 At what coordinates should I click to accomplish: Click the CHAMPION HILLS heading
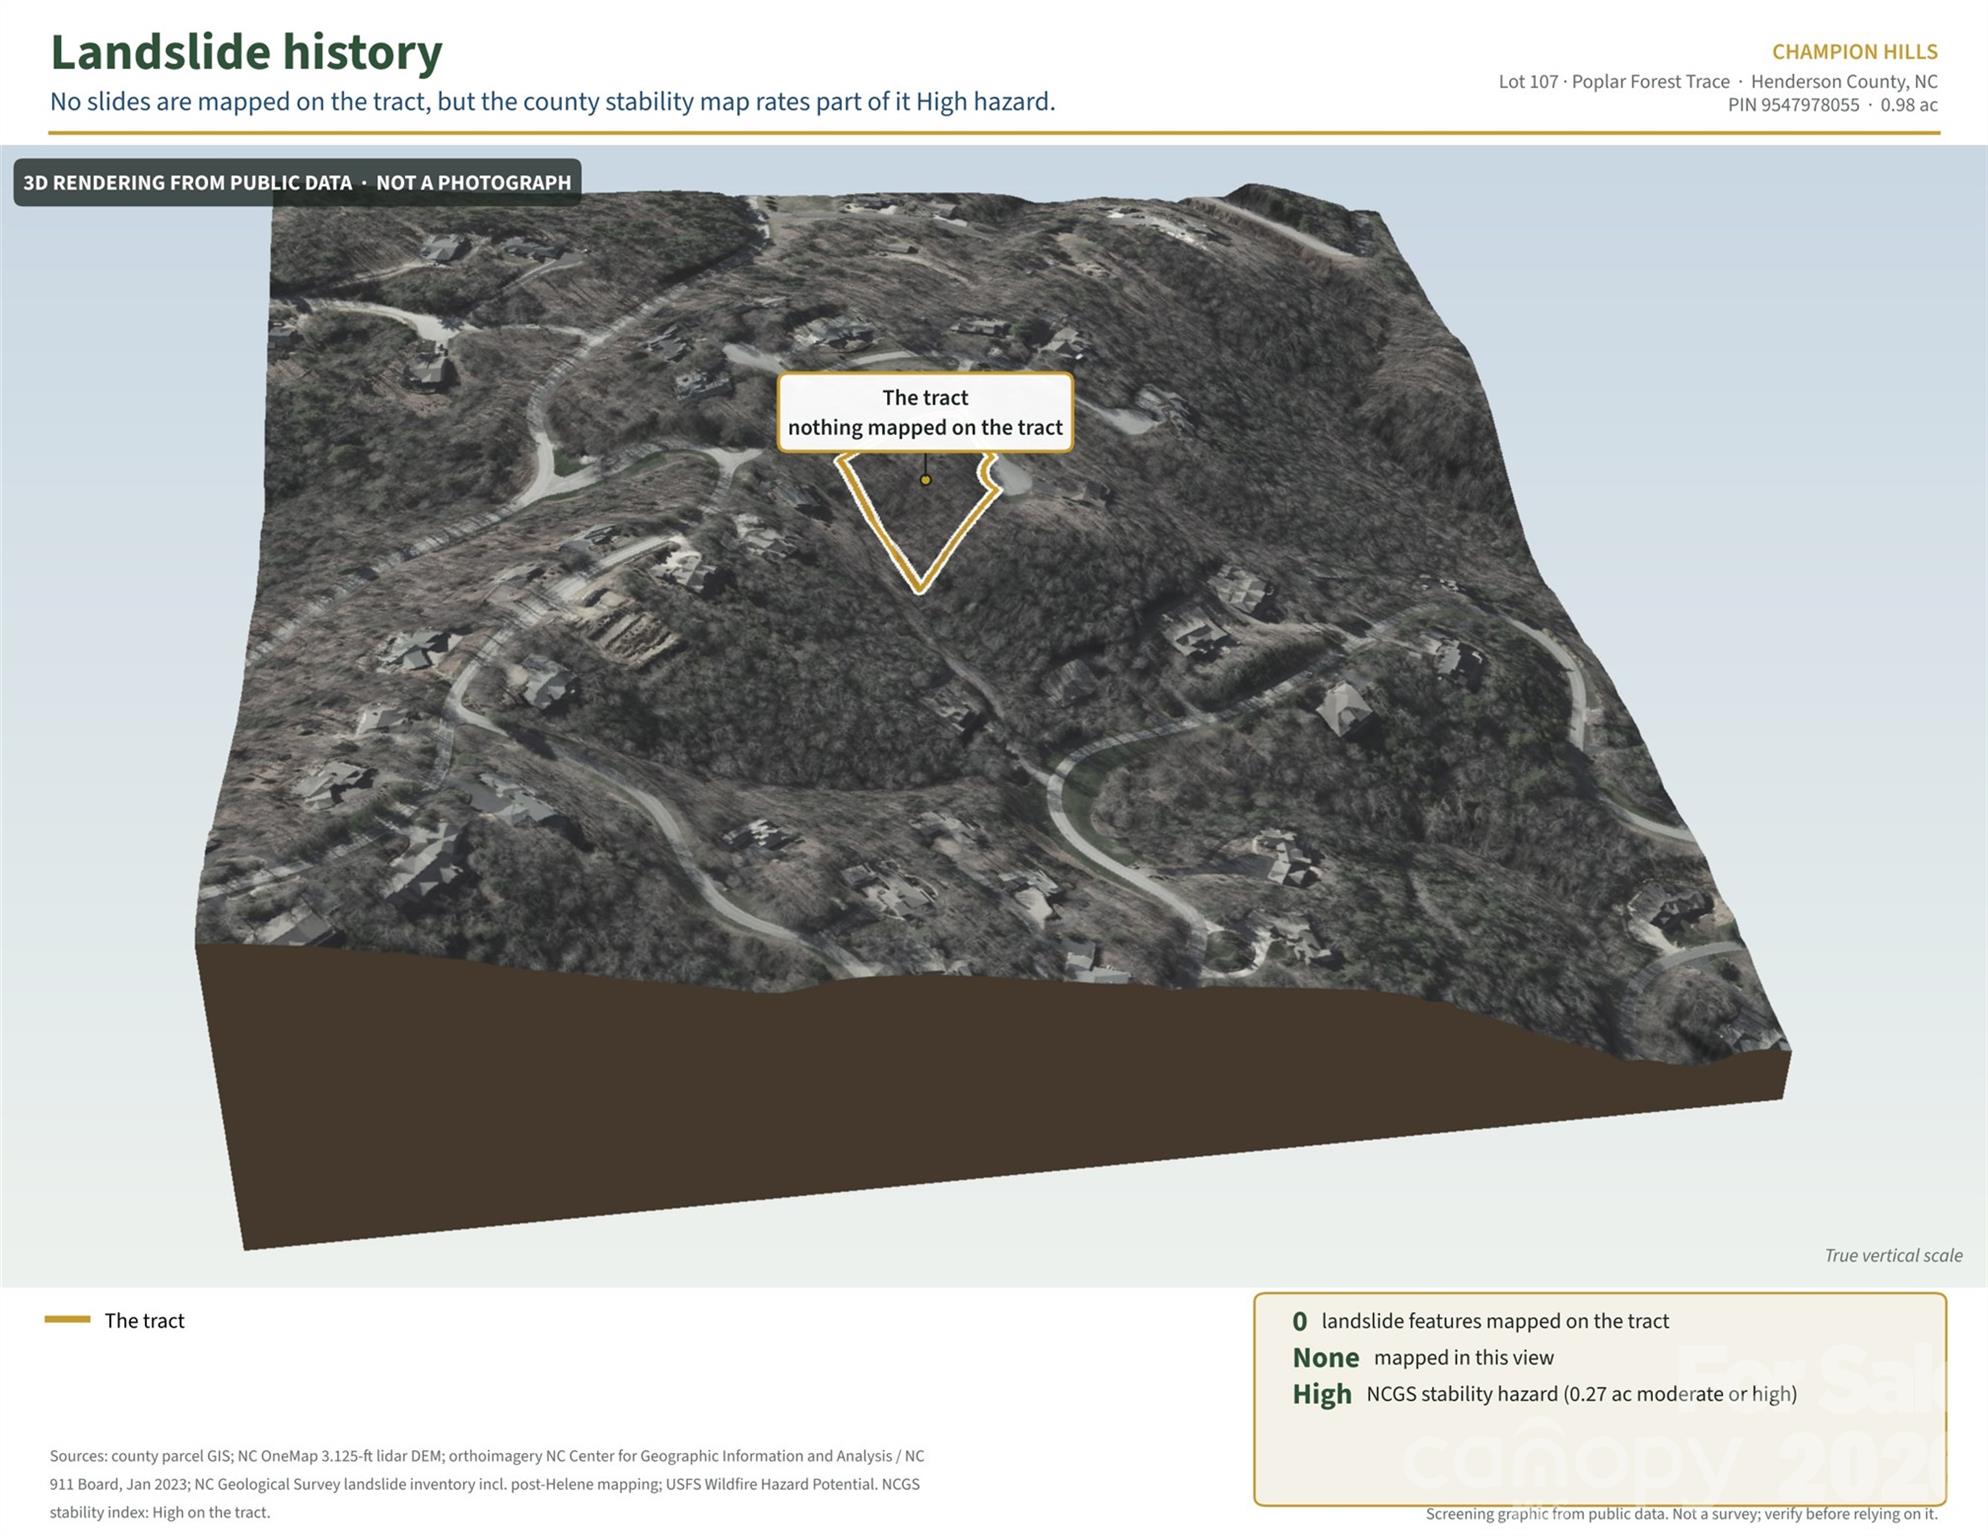1854,52
